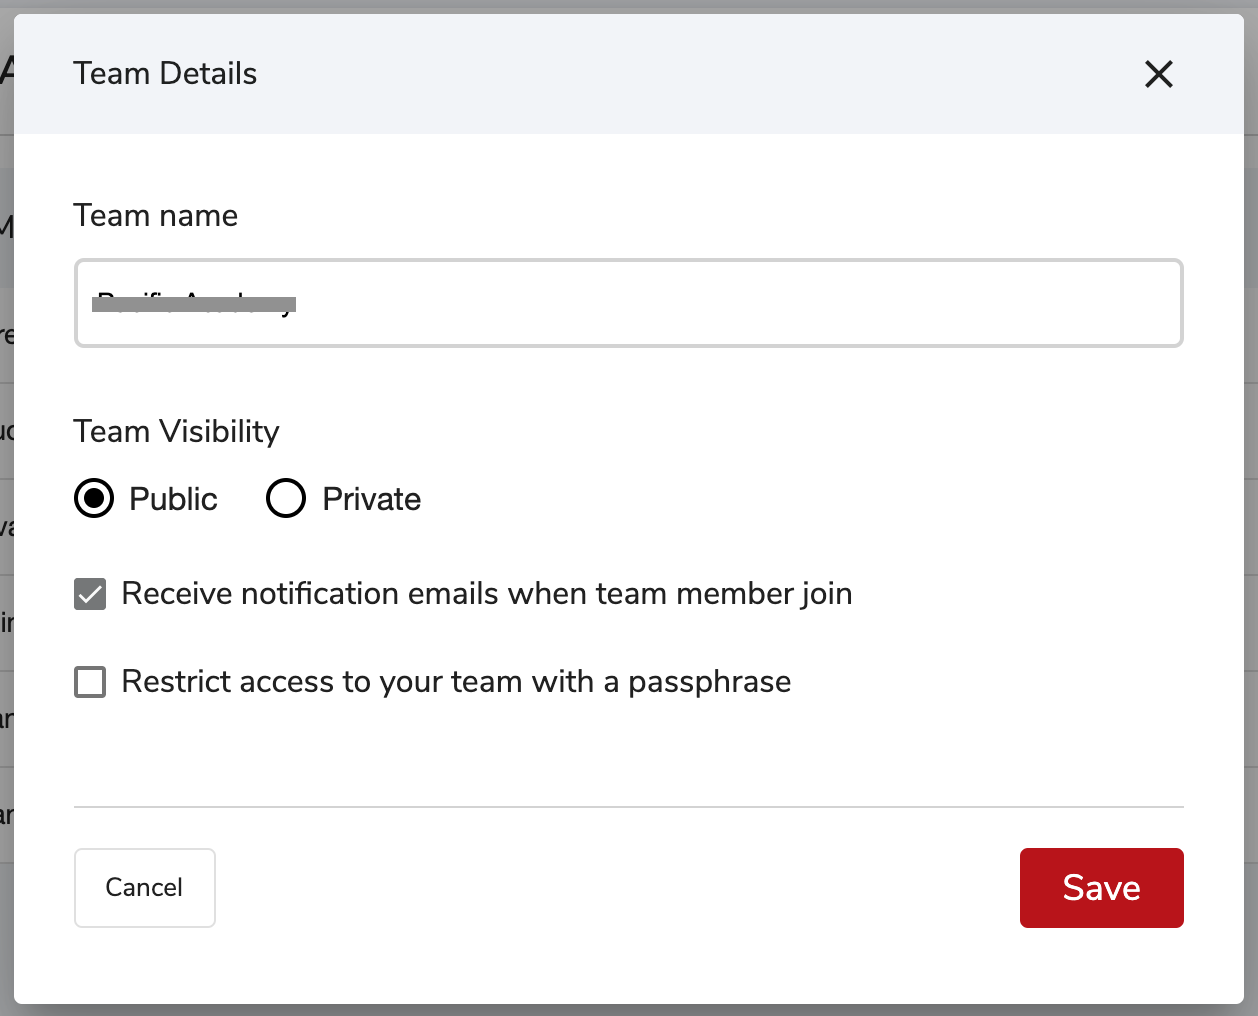Click the divider line above Cancel and Save
Viewport: 1258px width, 1016px height.
point(628,806)
